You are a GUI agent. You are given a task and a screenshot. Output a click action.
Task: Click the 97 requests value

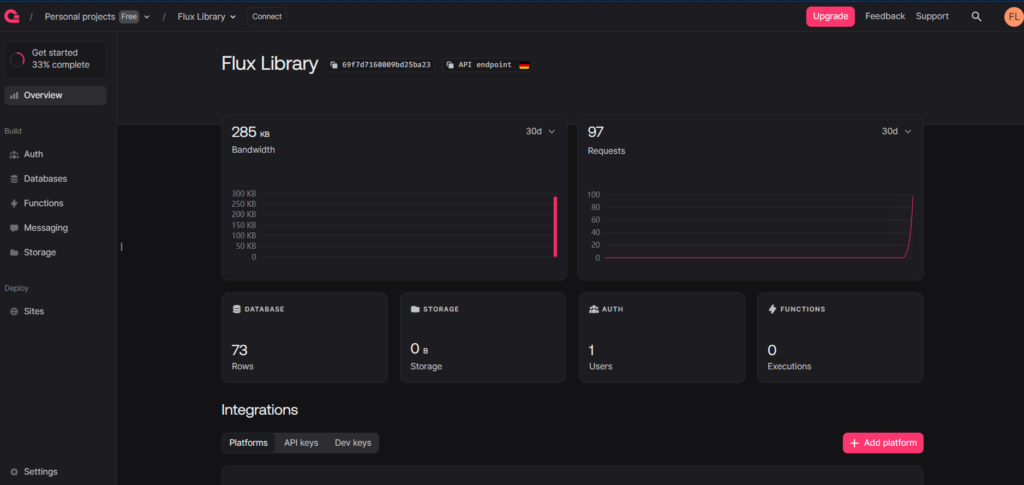point(596,133)
